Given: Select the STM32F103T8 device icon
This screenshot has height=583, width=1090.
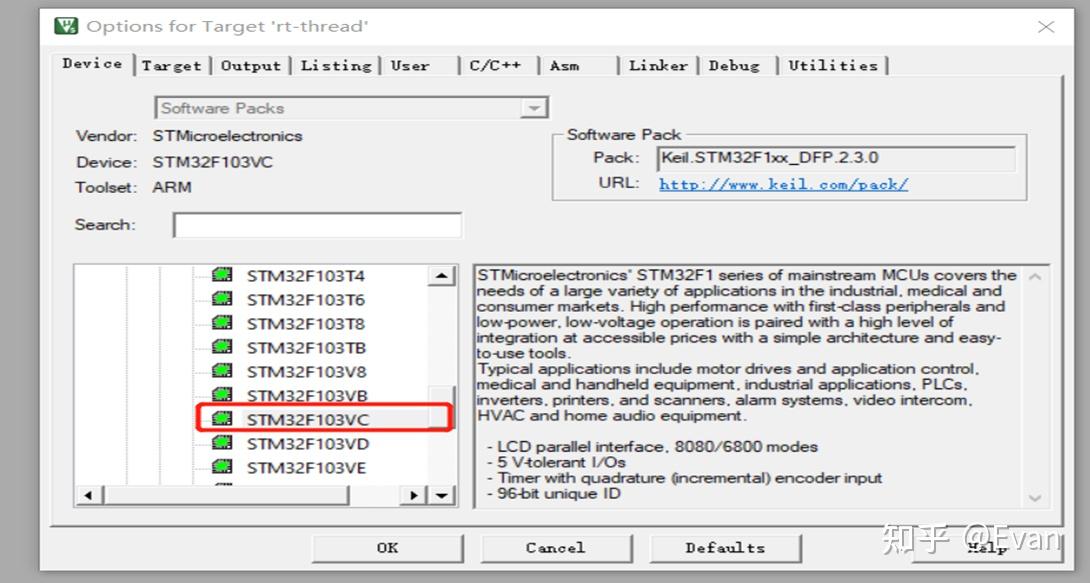Looking at the screenshot, I should (220, 323).
